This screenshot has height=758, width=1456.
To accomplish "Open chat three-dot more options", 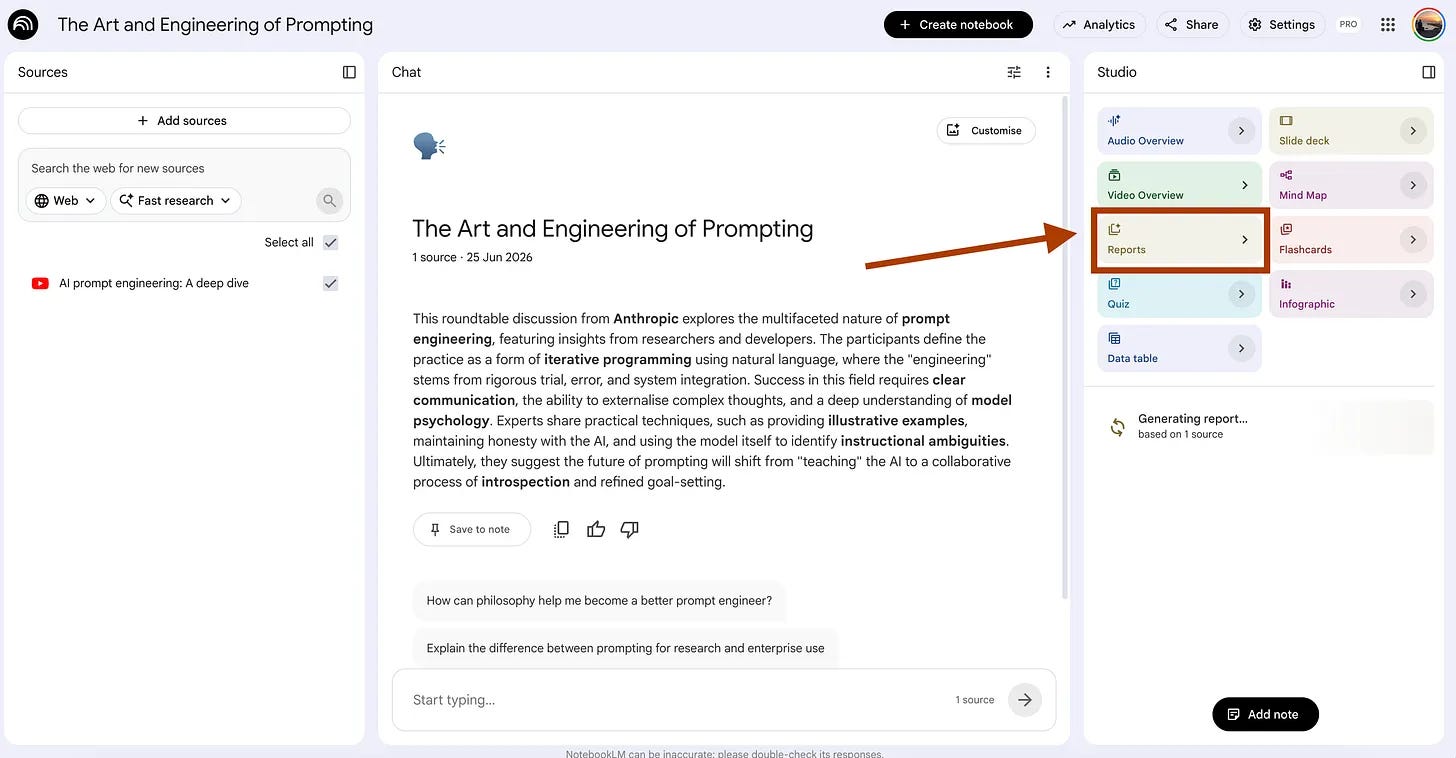I will (x=1048, y=72).
